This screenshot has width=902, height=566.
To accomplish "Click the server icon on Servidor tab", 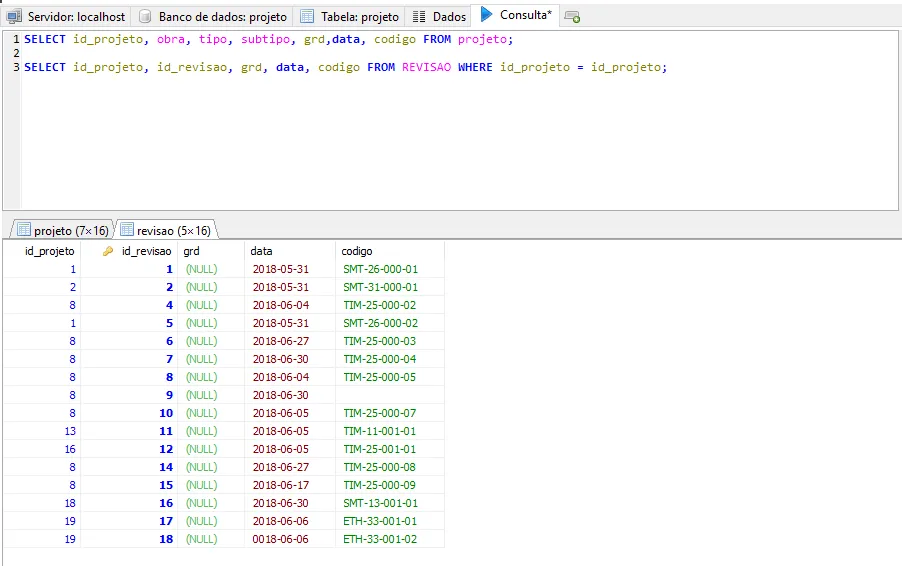I will click(15, 17).
